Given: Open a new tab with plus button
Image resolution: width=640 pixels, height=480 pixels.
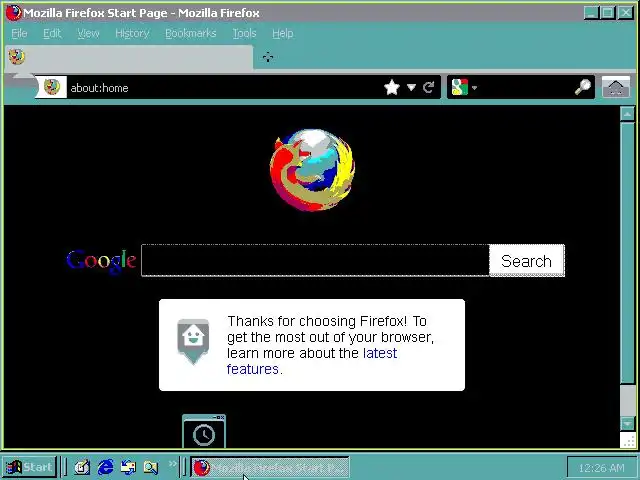Looking at the screenshot, I should 268,57.
